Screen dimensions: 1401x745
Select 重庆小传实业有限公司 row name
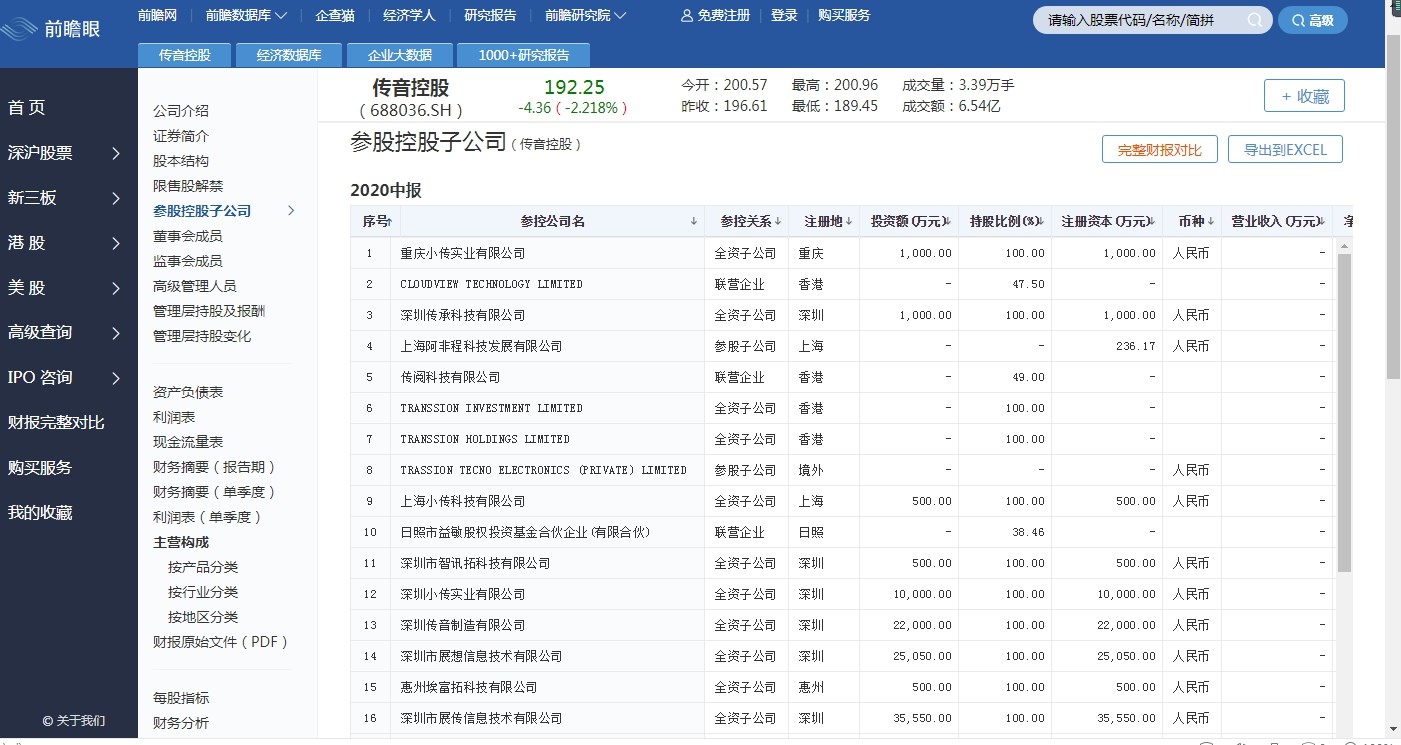click(x=463, y=253)
